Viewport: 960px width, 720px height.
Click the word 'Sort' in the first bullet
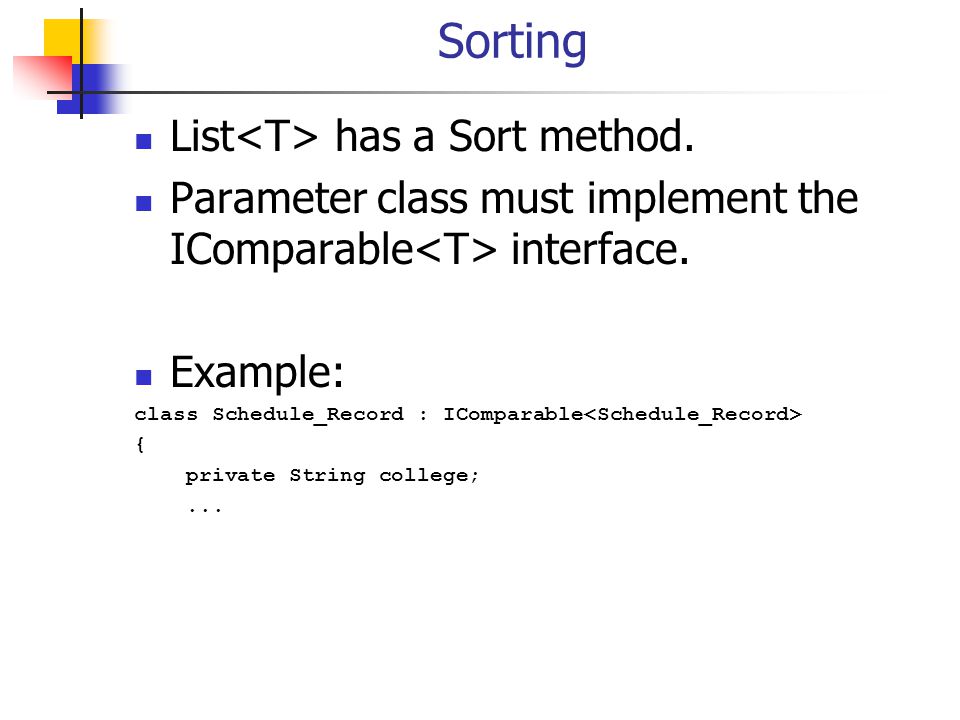(487, 136)
